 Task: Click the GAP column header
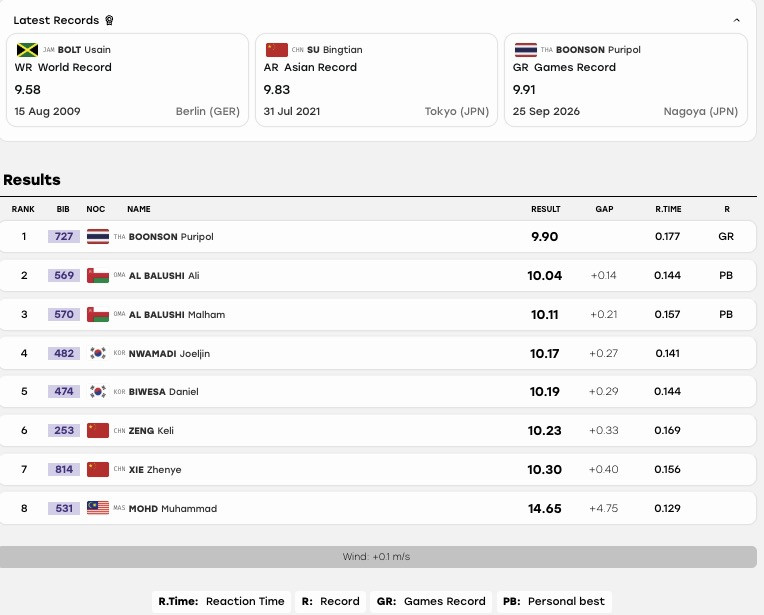click(x=604, y=209)
